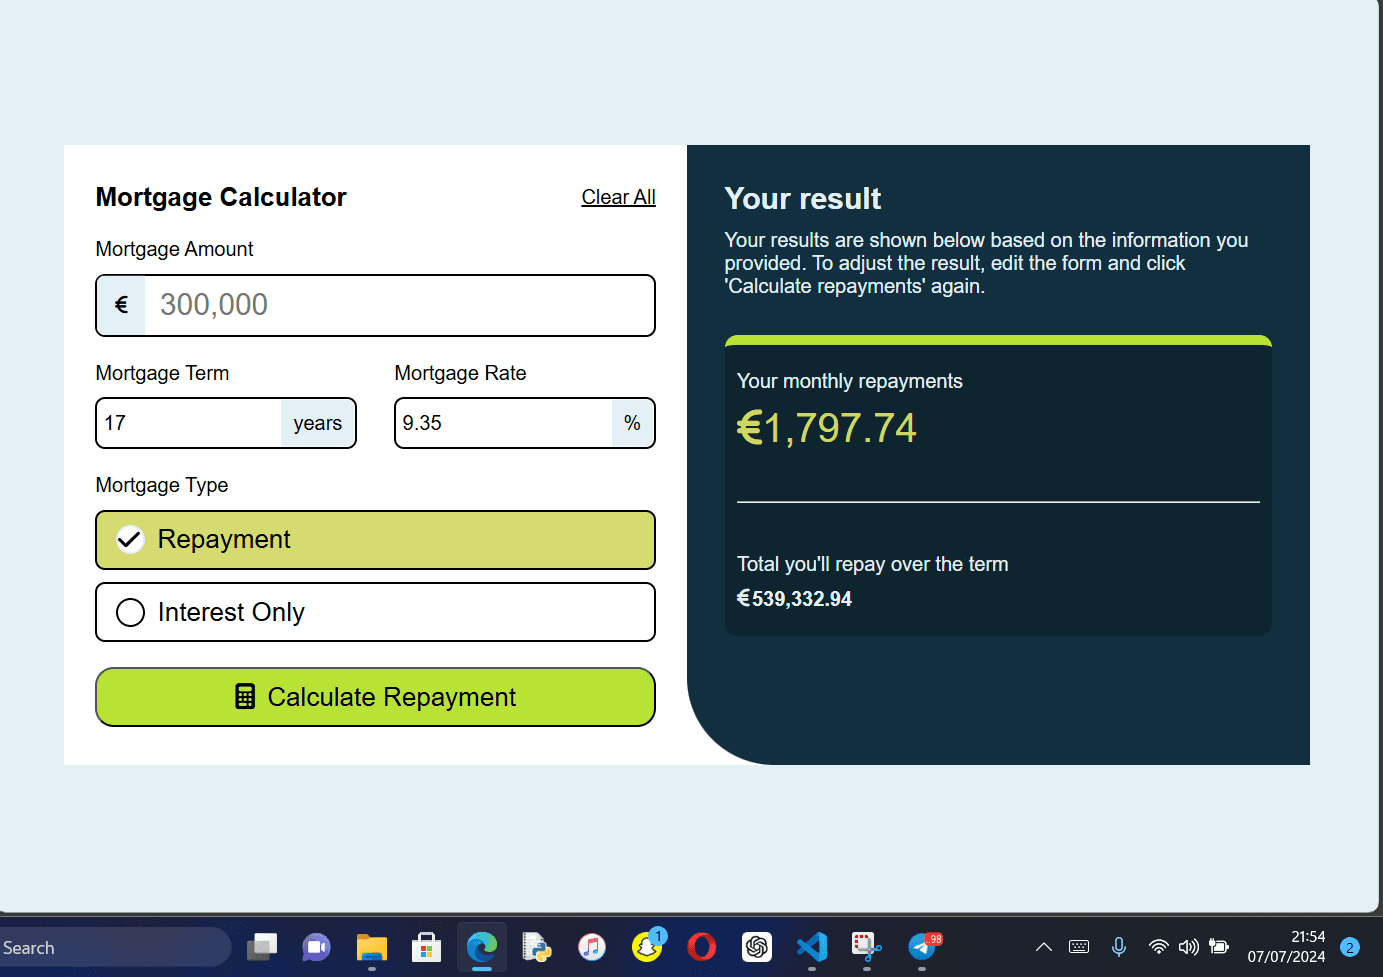
Task: Launch the Opera browser
Action: click(702, 947)
